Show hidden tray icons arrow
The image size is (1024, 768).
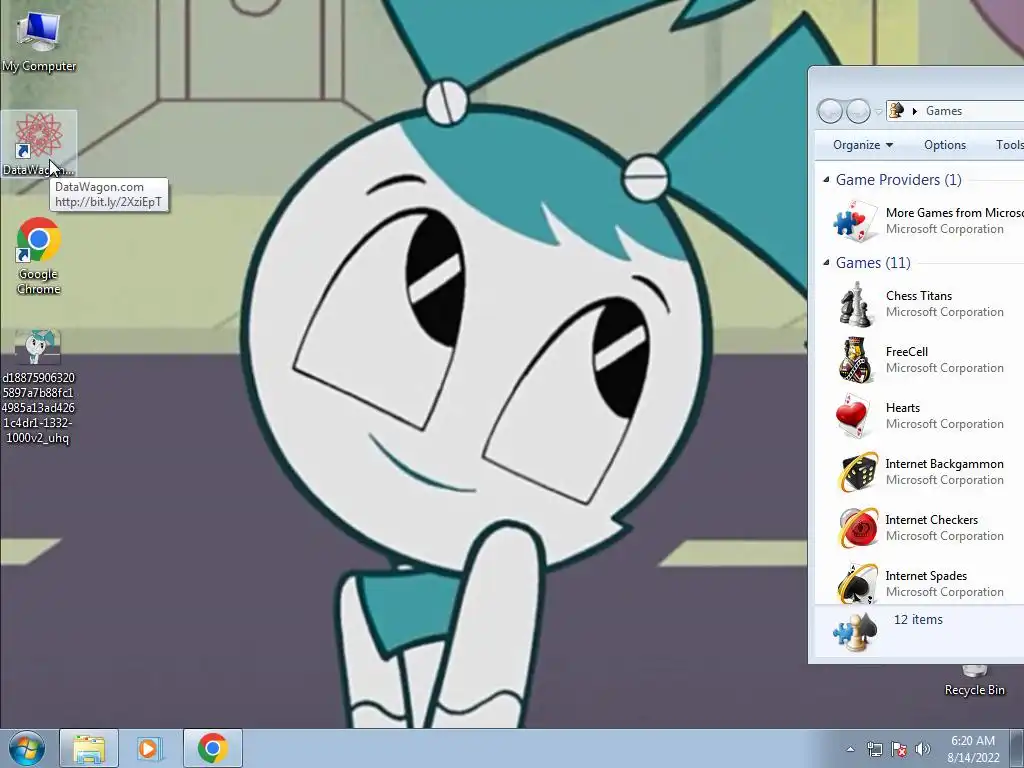pyautogui.click(x=850, y=749)
